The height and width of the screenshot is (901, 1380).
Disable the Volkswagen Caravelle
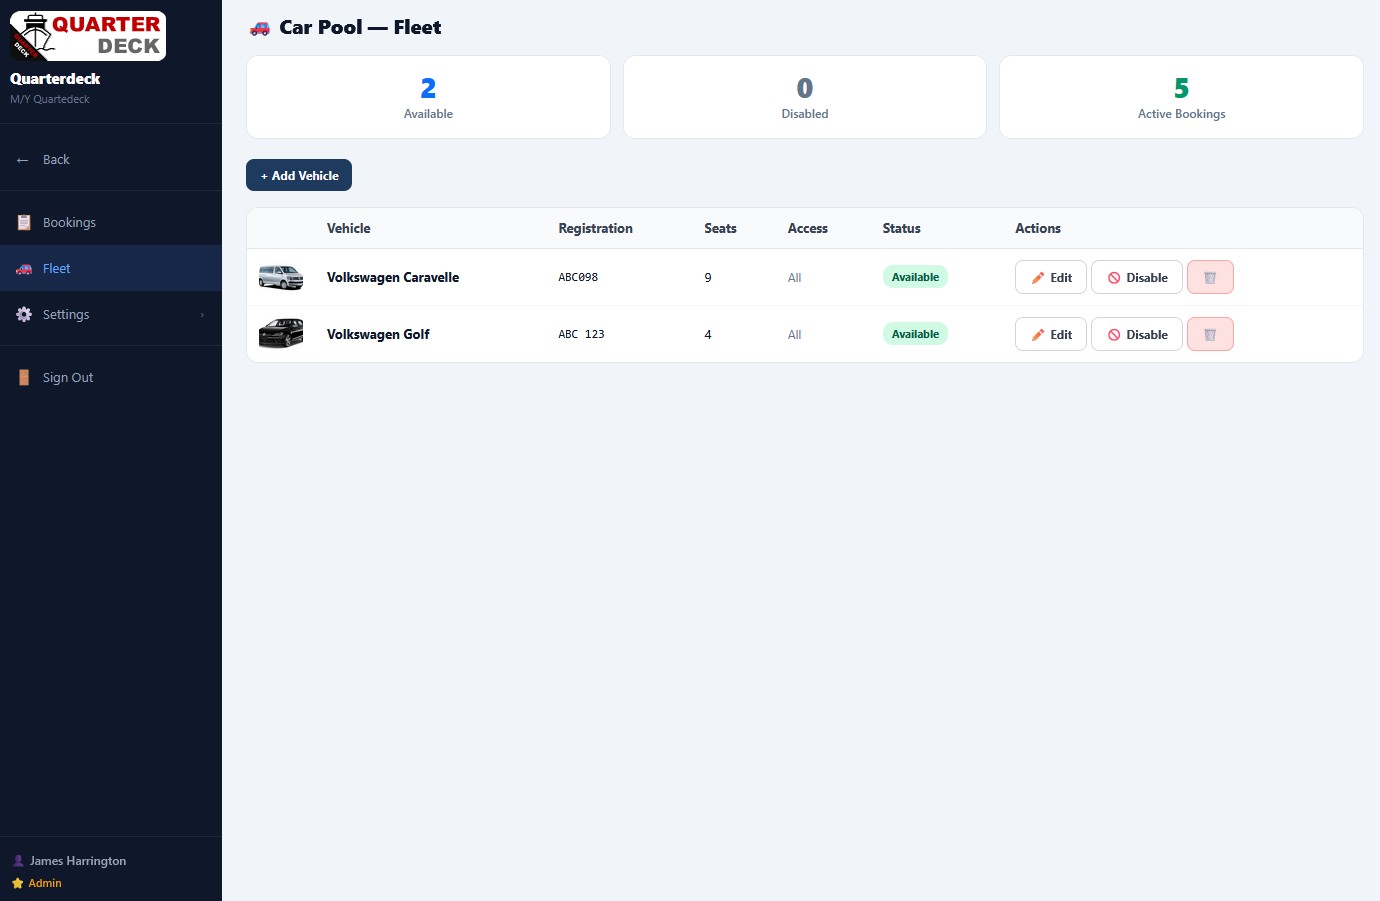[x=1137, y=278]
